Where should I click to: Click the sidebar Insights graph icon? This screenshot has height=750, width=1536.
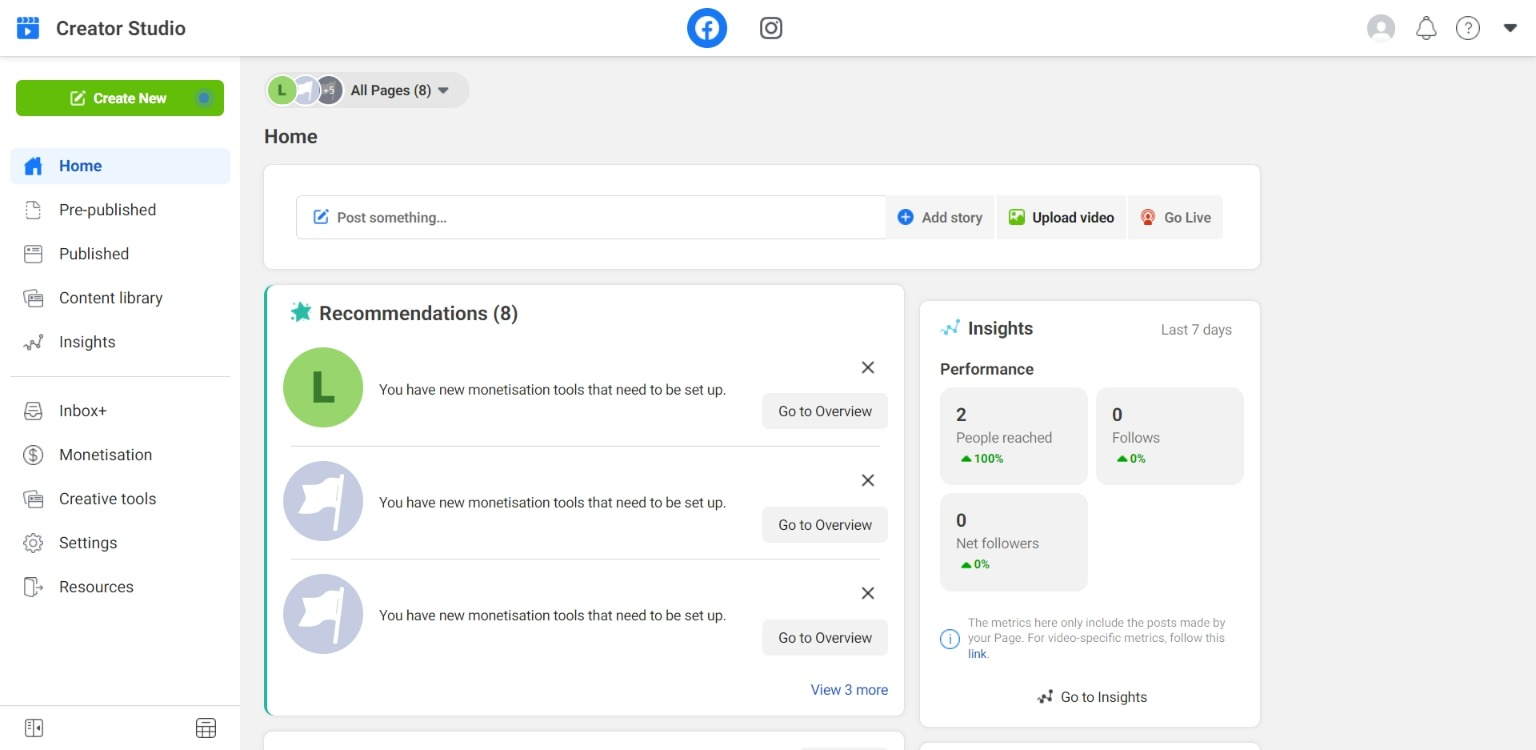pyautogui.click(x=33, y=342)
